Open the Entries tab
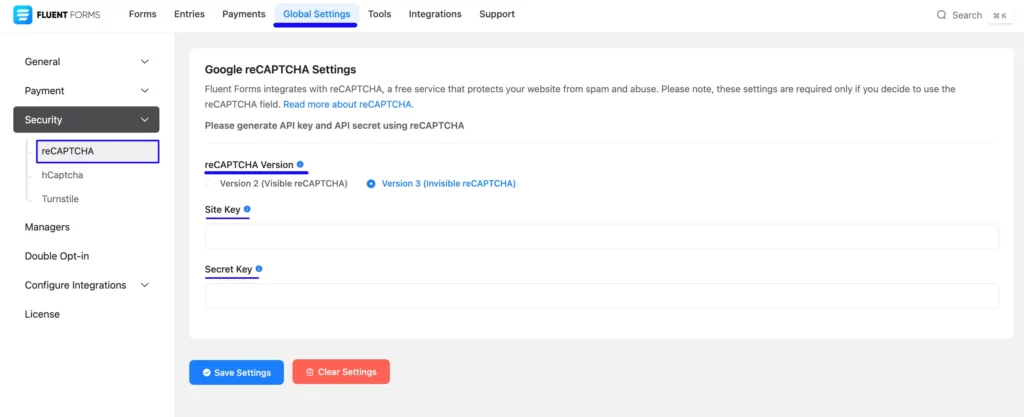Image resolution: width=1024 pixels, height=417 pixels. pos(188,14)
